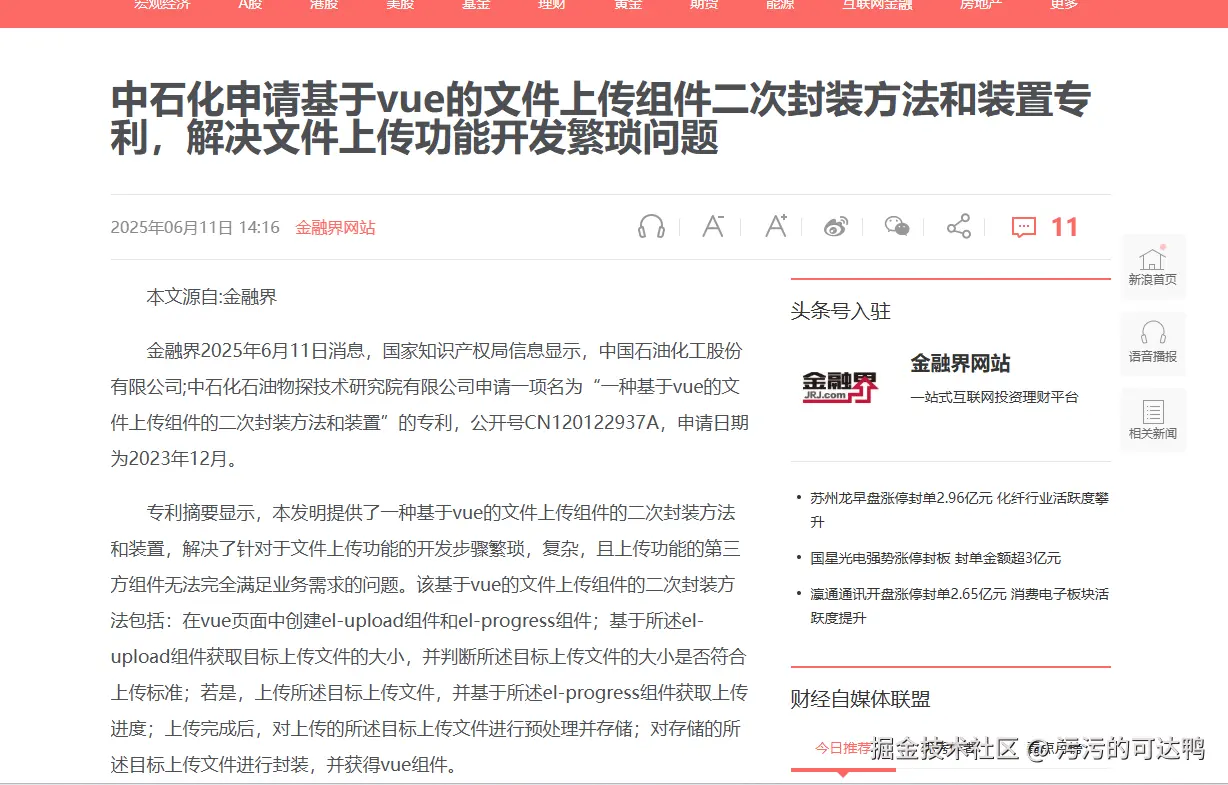Share the article to Weibo

pyautogui.click(x=836, y=227)
